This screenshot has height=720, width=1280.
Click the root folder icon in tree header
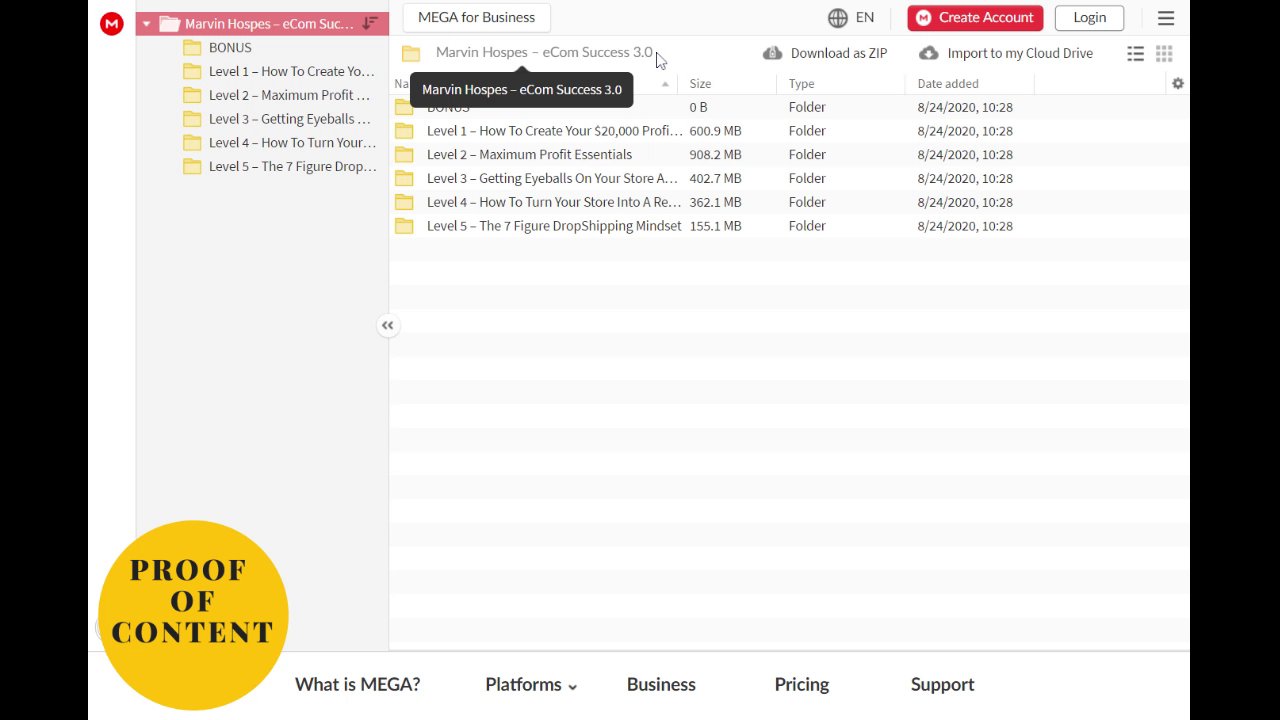169,24
